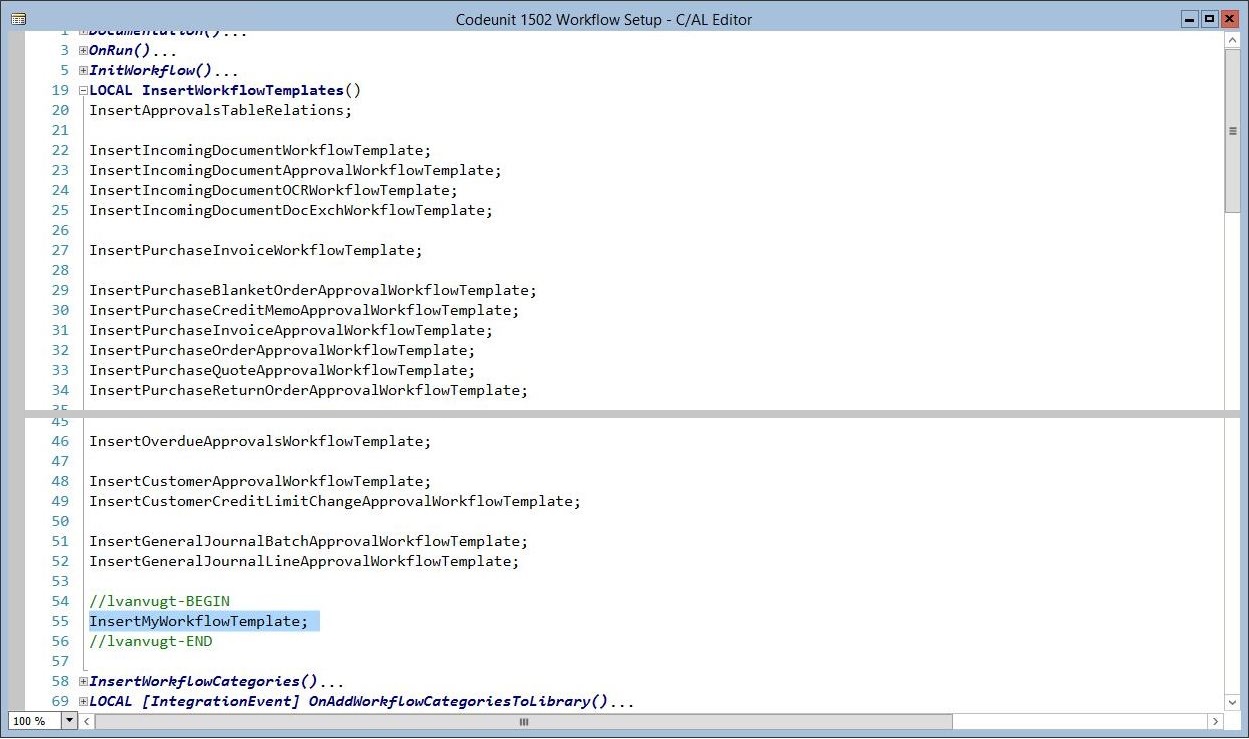This screenshot has height=739, width=1249.
Task: Click InsertIncomingDocumentApprovalWorkflowTemplate; code line
Action: pos(295,170)
